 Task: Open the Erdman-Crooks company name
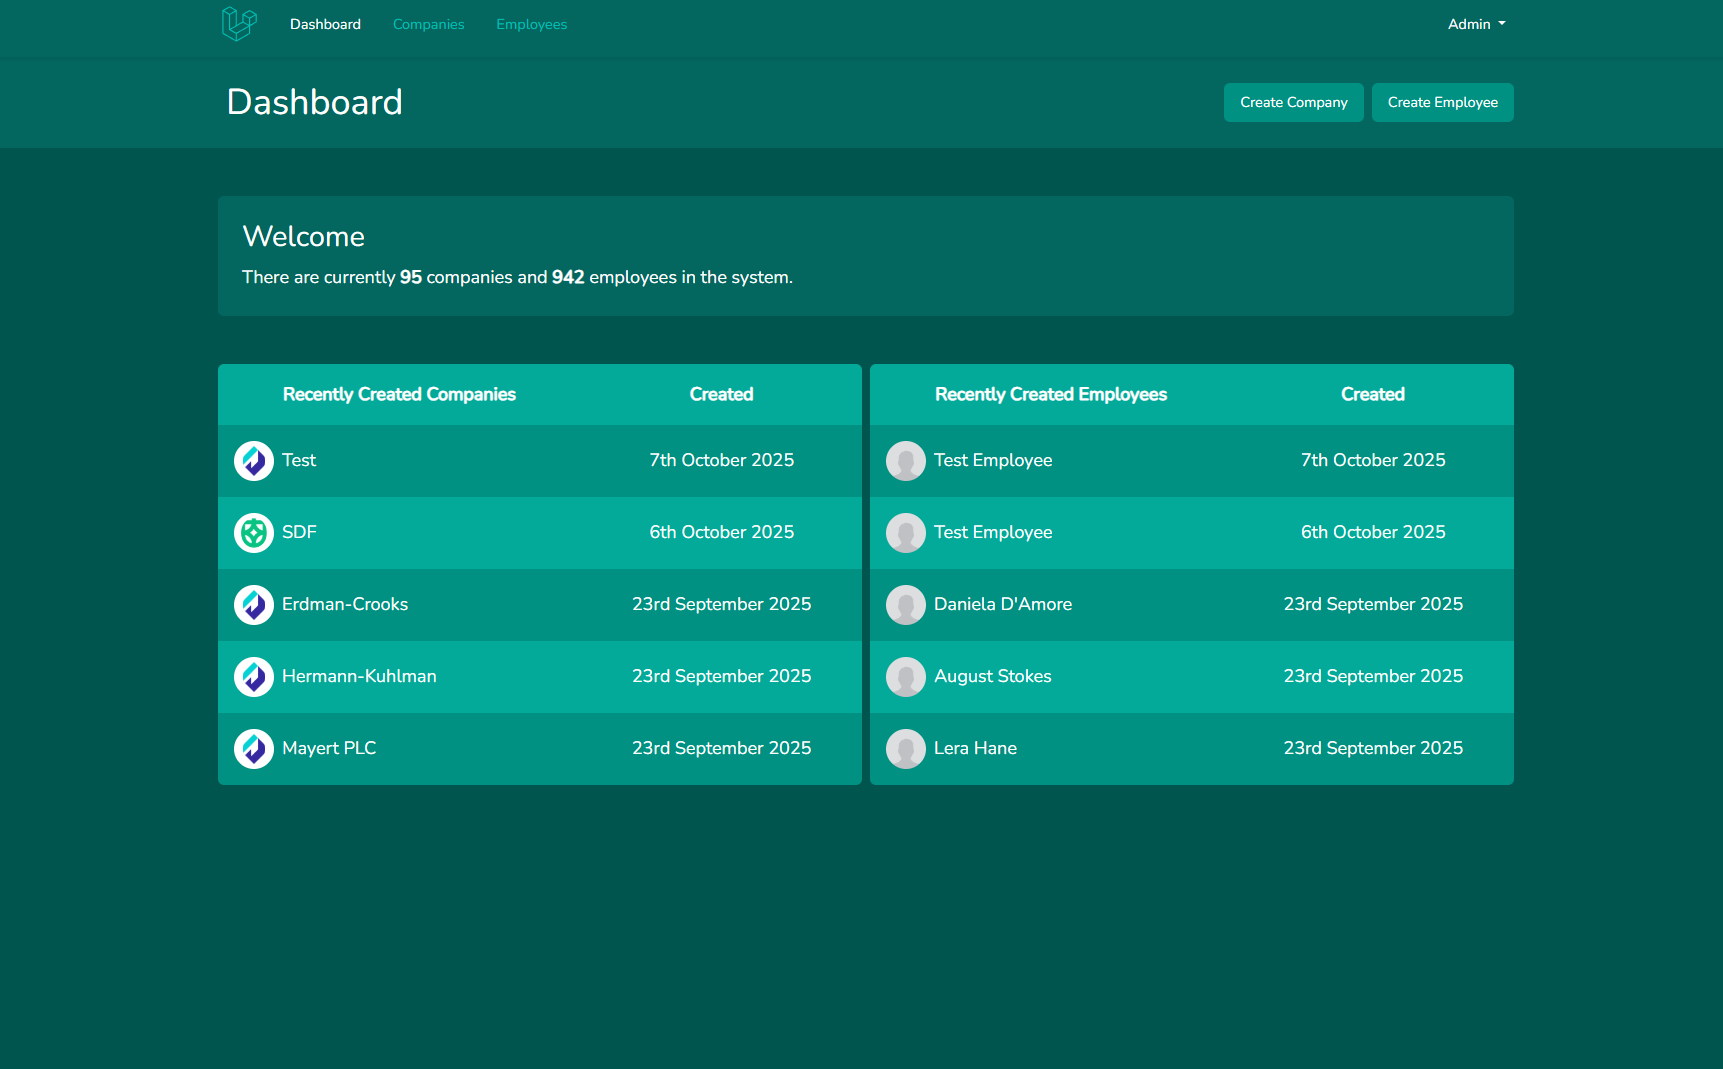[345, 604]
